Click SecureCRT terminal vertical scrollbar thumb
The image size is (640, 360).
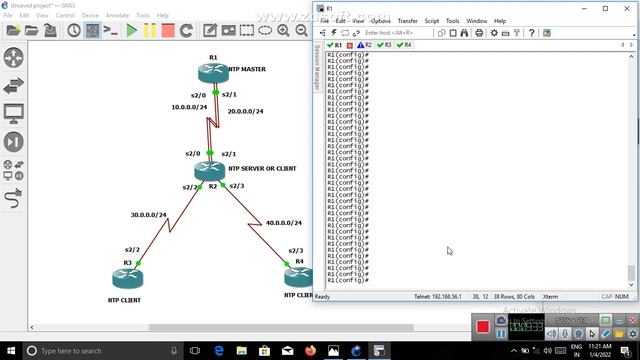[631, 273]
